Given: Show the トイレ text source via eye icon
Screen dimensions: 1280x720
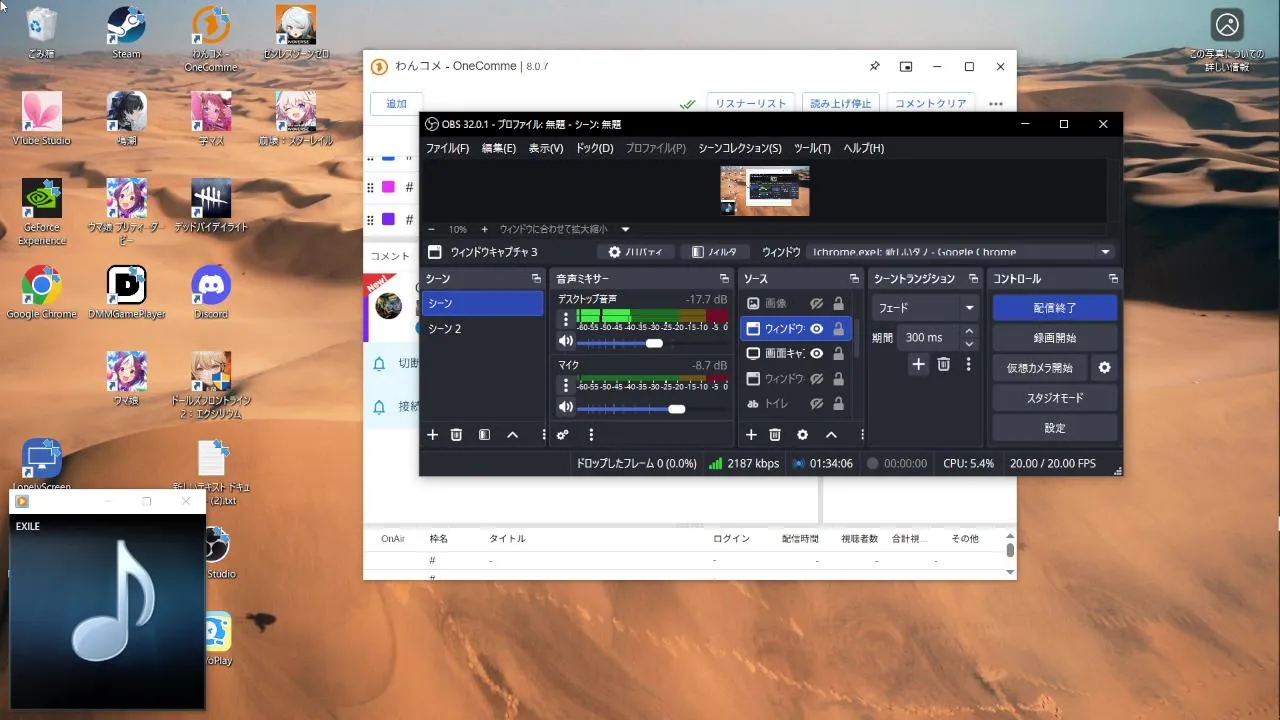Looking at the screenshot, I should 816,403.
